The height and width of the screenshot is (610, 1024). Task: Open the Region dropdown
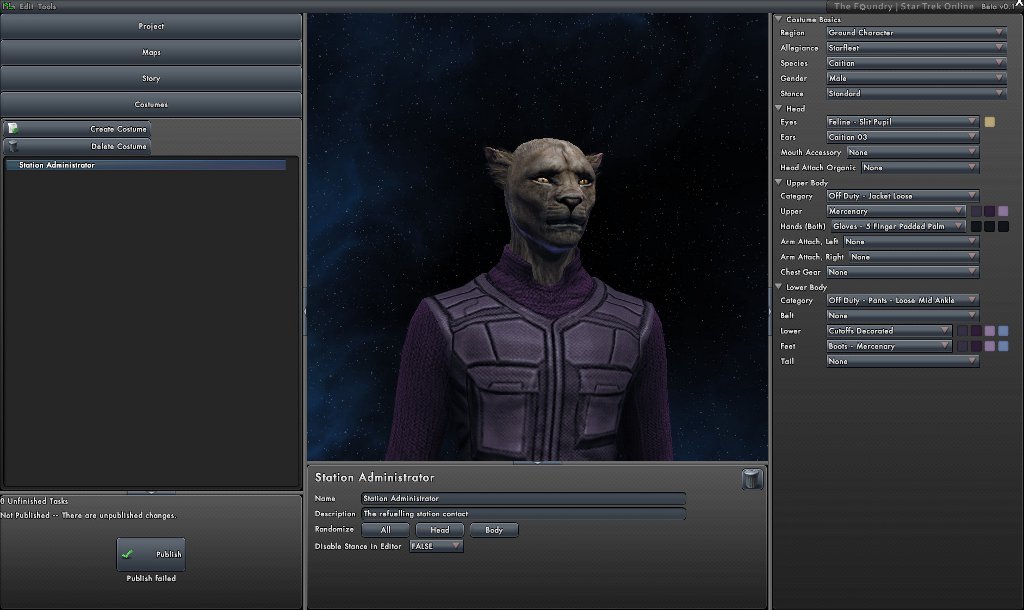click(x=916, y=32)
